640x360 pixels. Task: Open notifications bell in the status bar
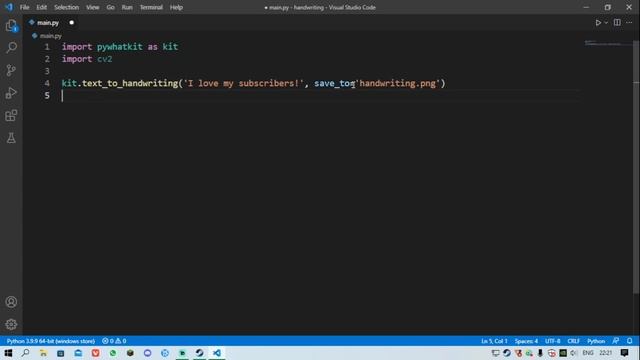629,341
